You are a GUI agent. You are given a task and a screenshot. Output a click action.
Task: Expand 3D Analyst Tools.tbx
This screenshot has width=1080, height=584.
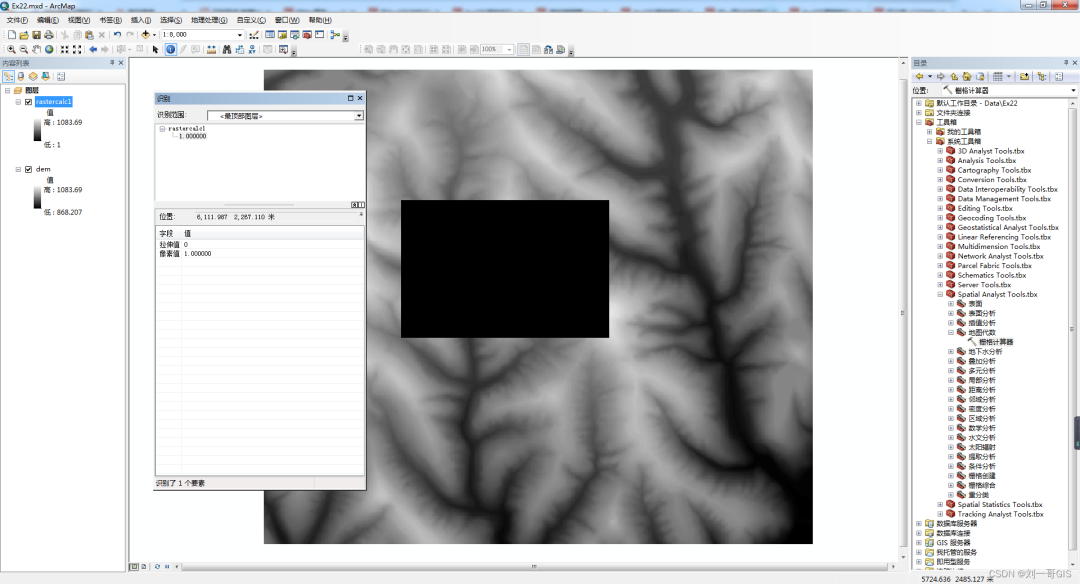click(x=940, y=151)
